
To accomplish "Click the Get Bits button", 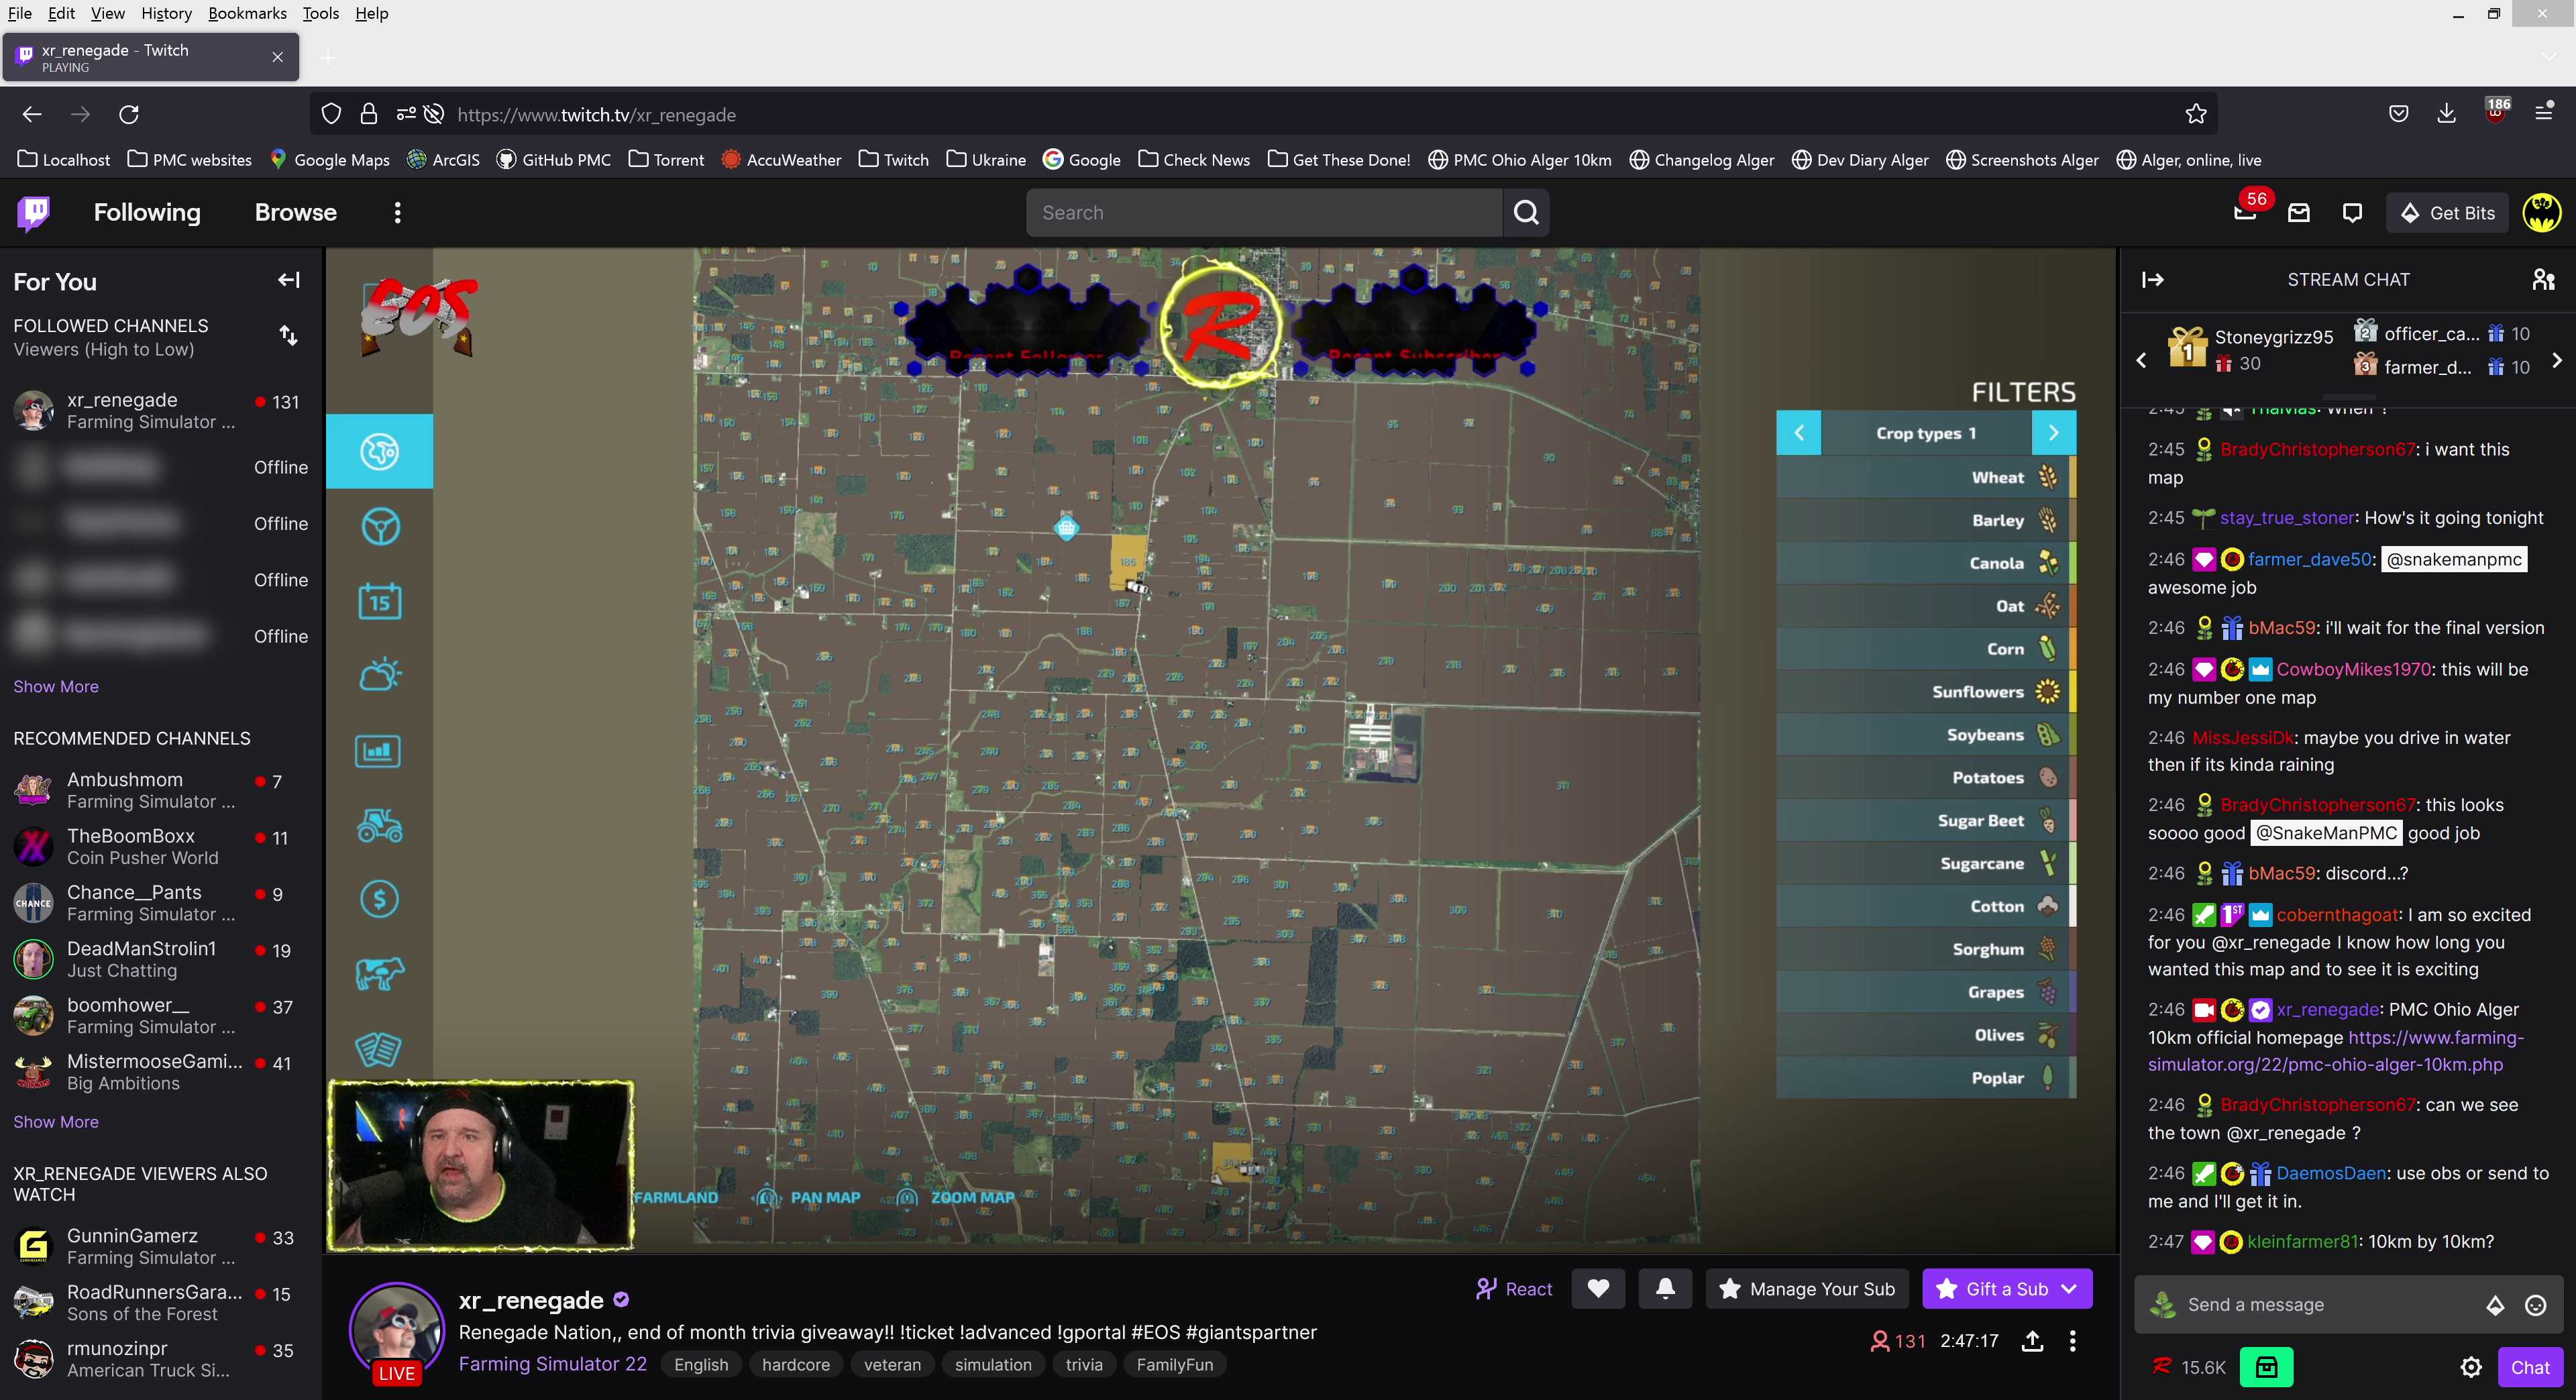I will 2447,213.
